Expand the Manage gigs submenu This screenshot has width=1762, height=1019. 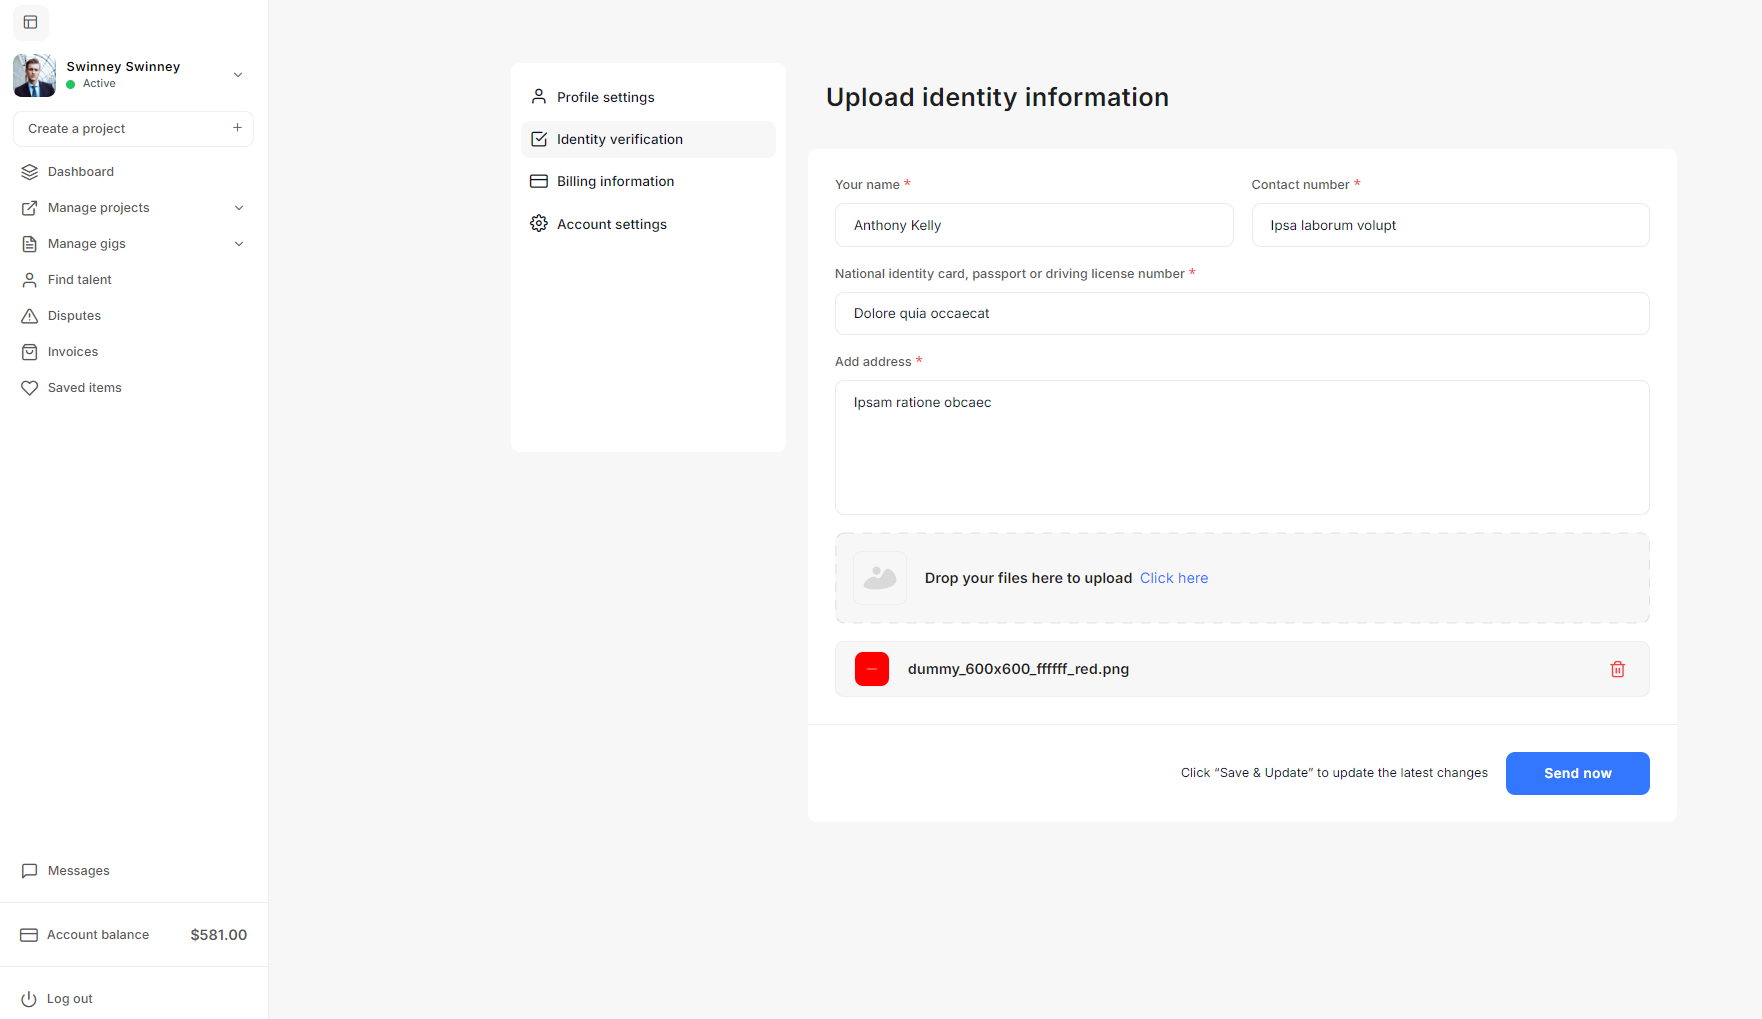(x=239, y=244)
